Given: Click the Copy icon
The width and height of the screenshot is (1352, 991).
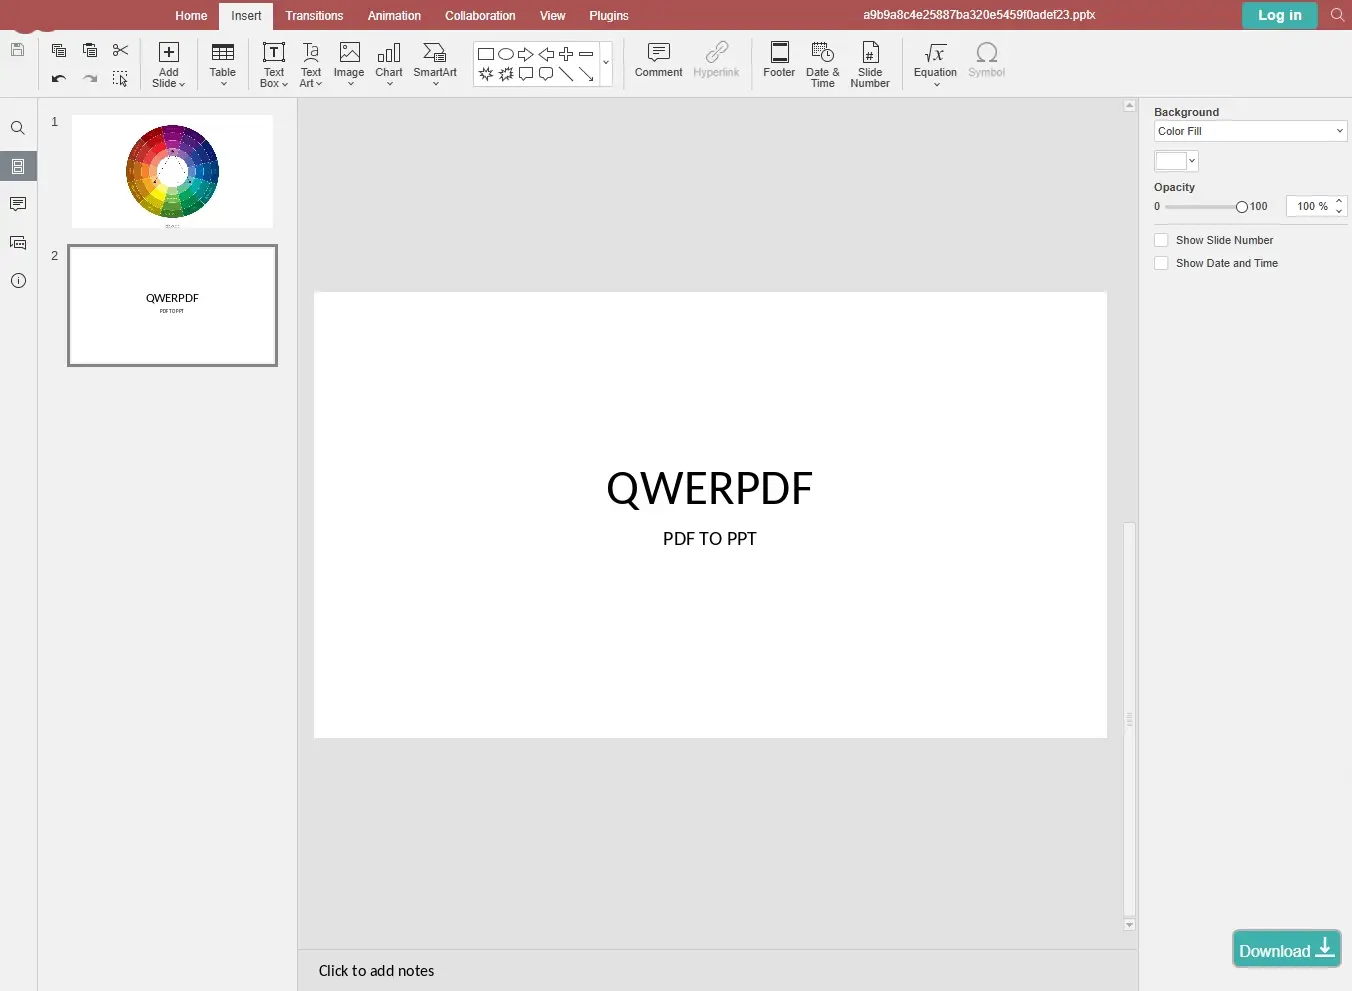Looking at the screenshot, I should point(59,50).
